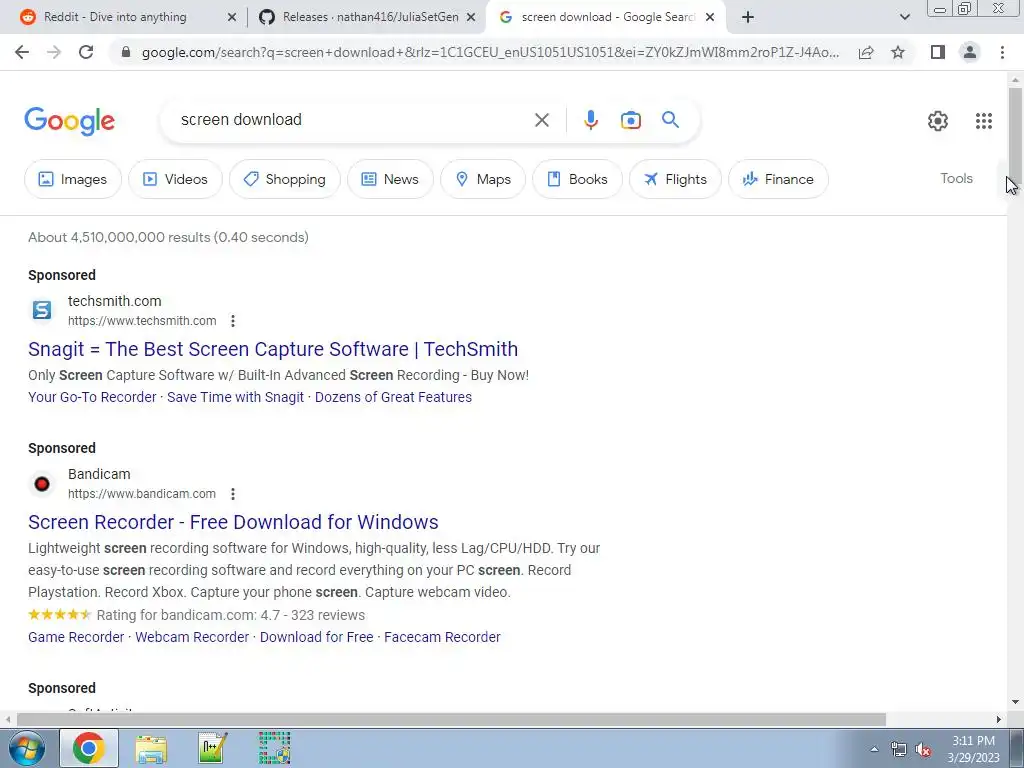Filter results by Videos
The width and height of the screenshot is (1024, 768).
click(175, 179)
